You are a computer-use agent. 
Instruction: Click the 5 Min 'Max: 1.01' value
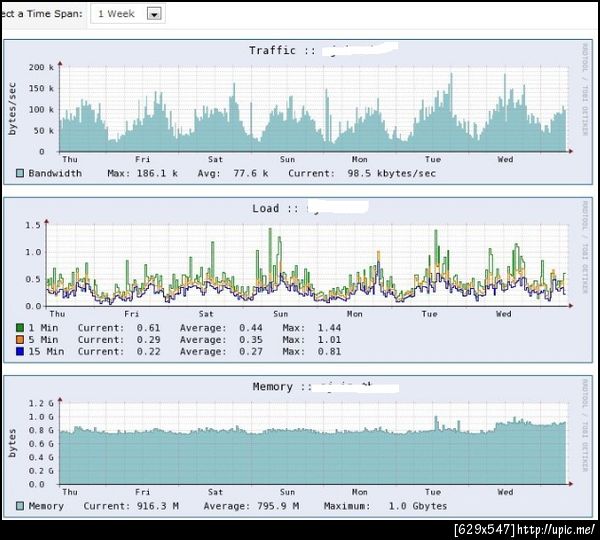click(311, 340)
